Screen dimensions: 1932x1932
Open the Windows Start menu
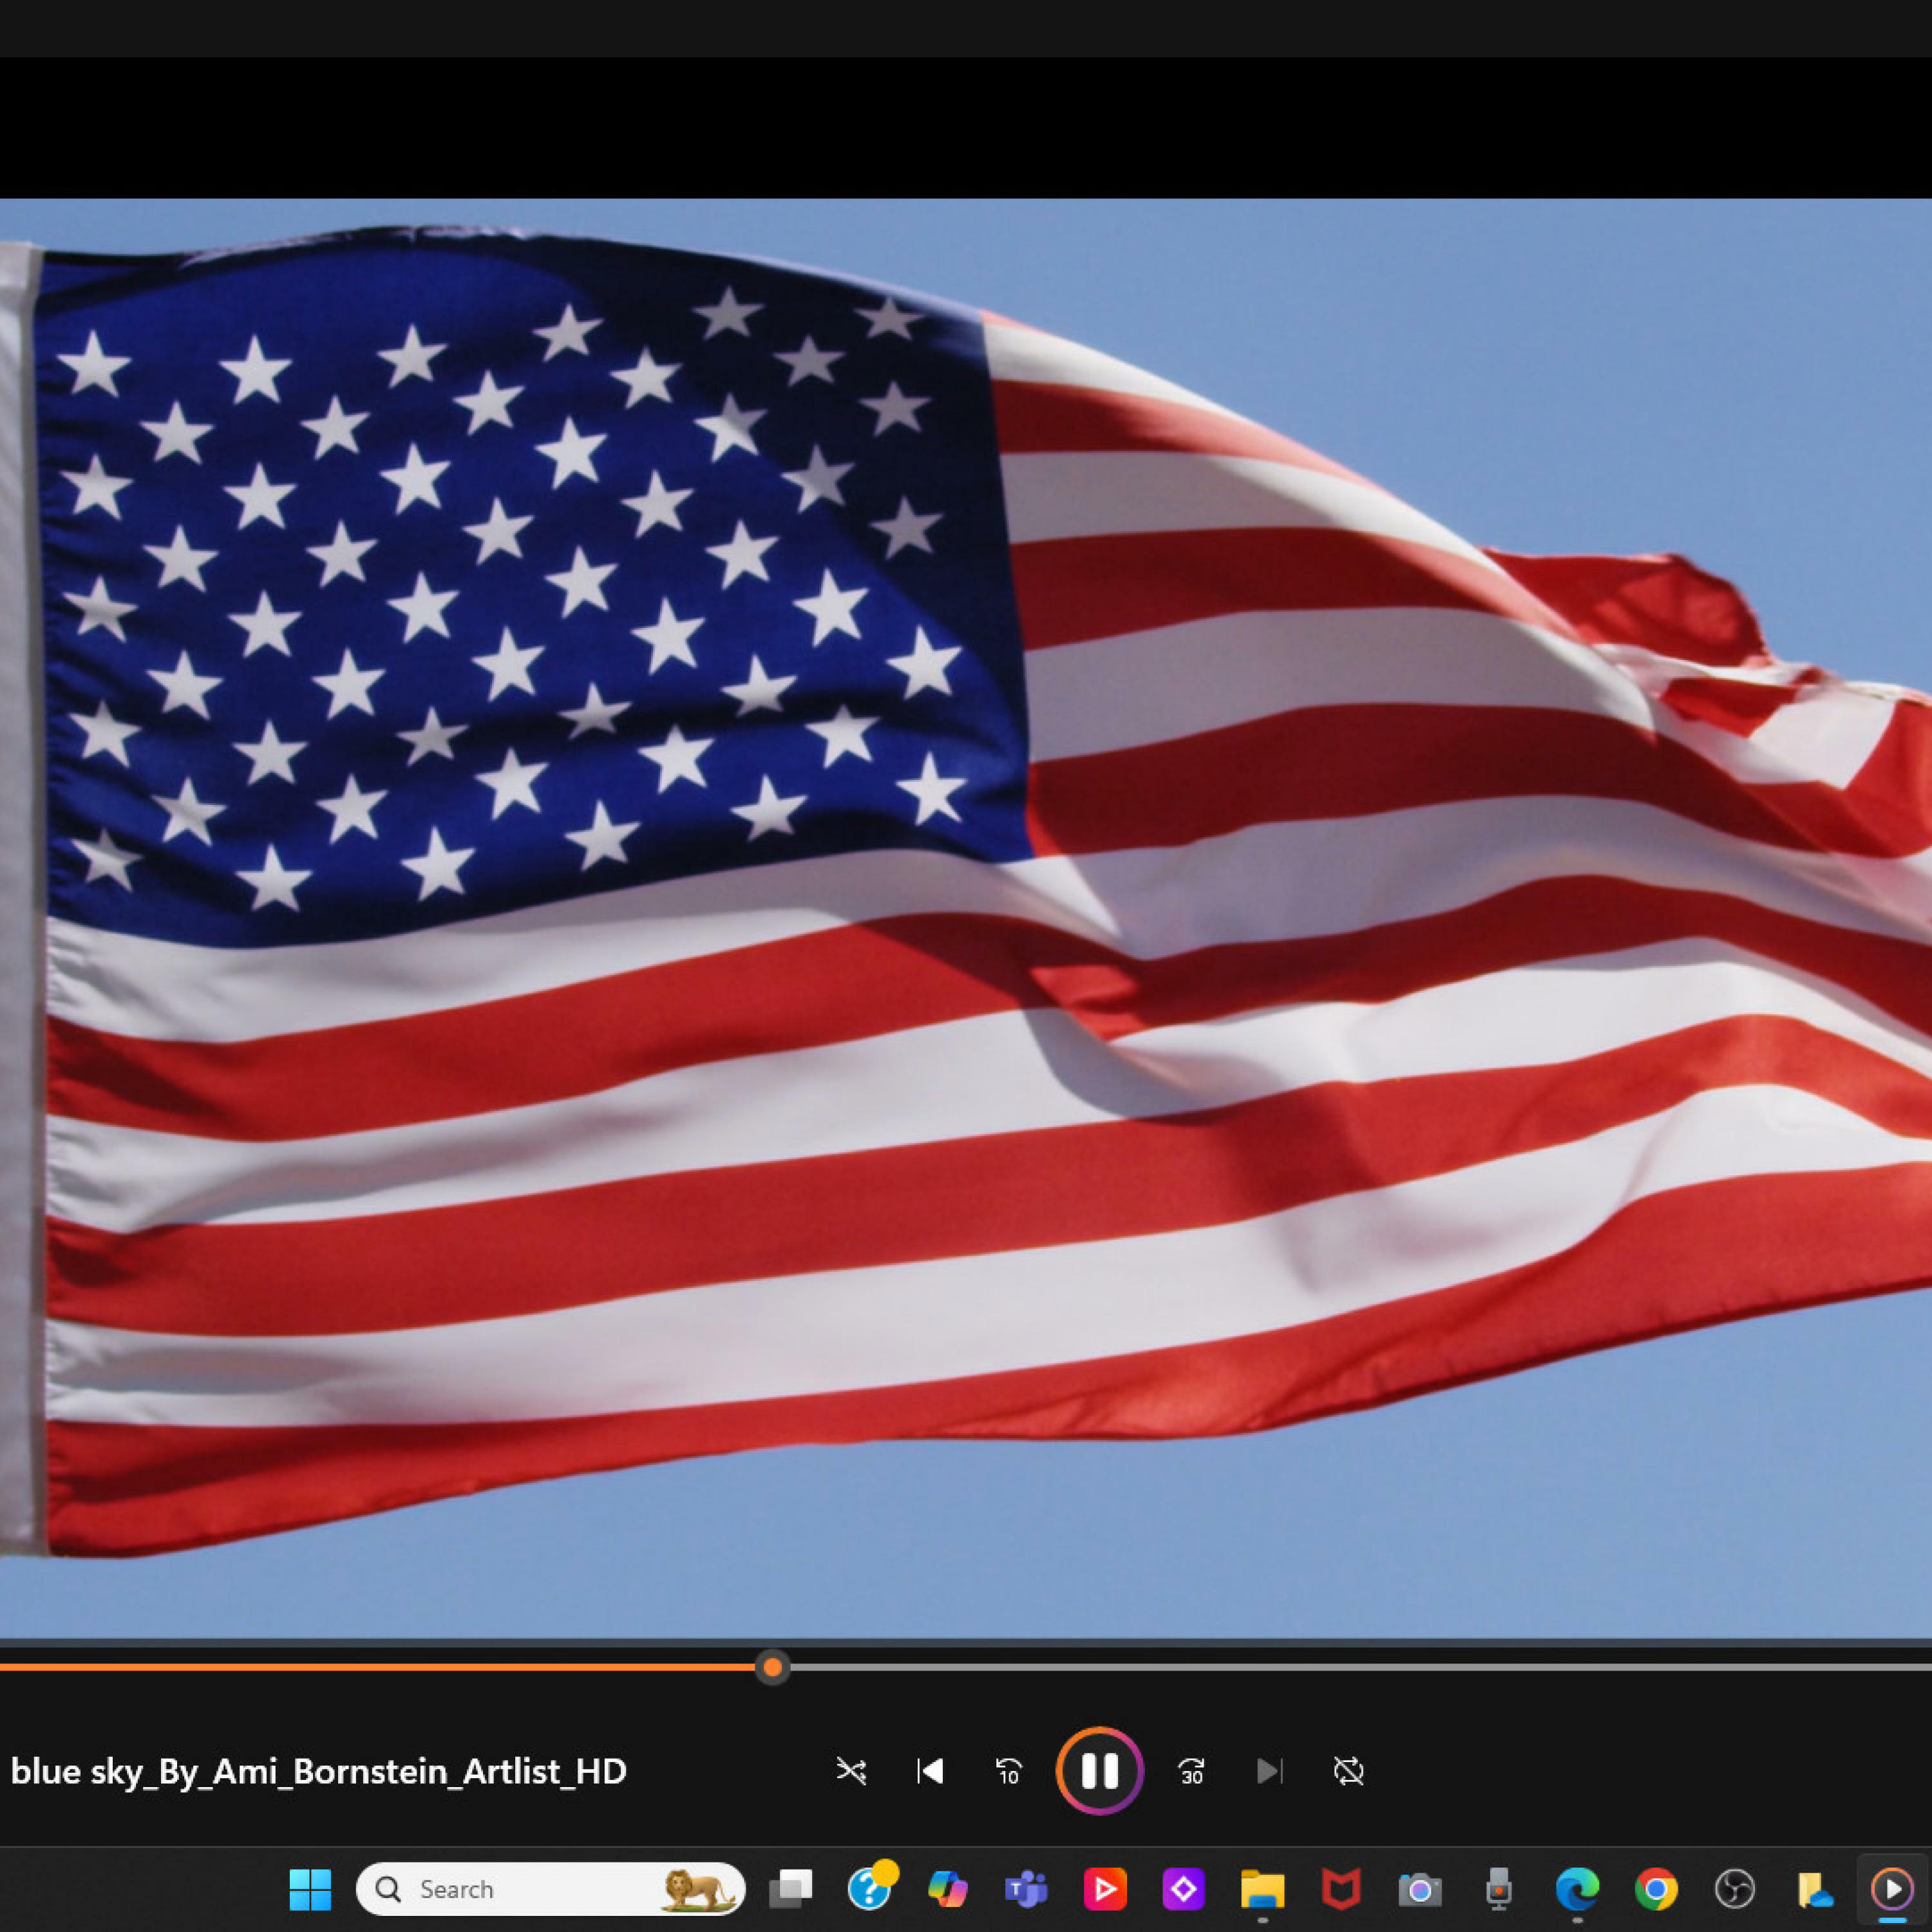(x=310, y=1889)
